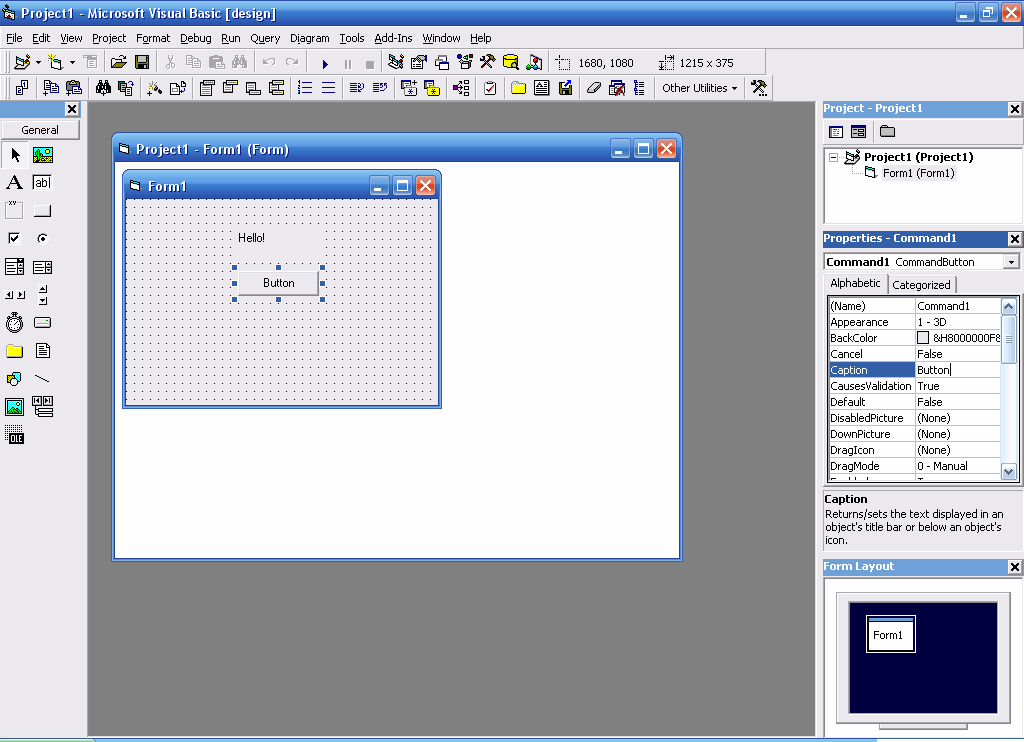Select the Shape tool

point(14,379)
